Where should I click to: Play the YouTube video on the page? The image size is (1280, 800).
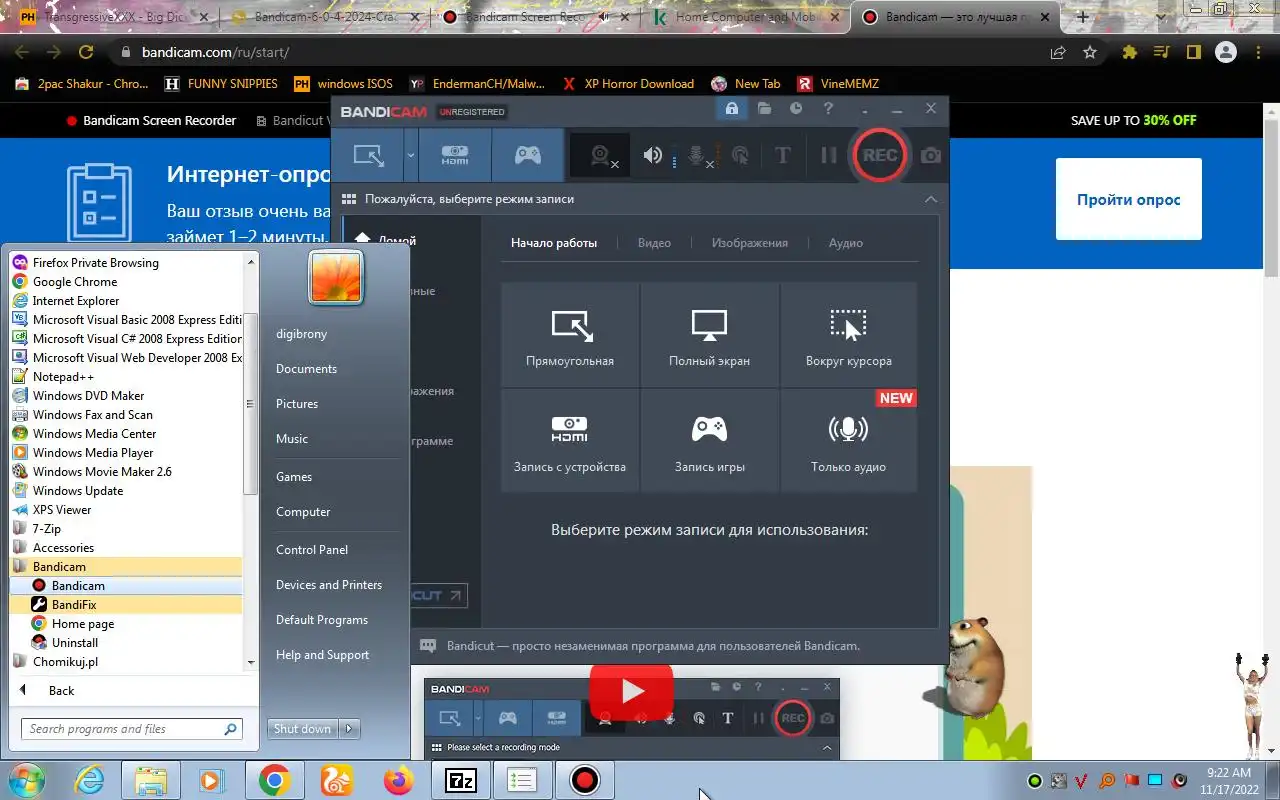pos(631,690)
